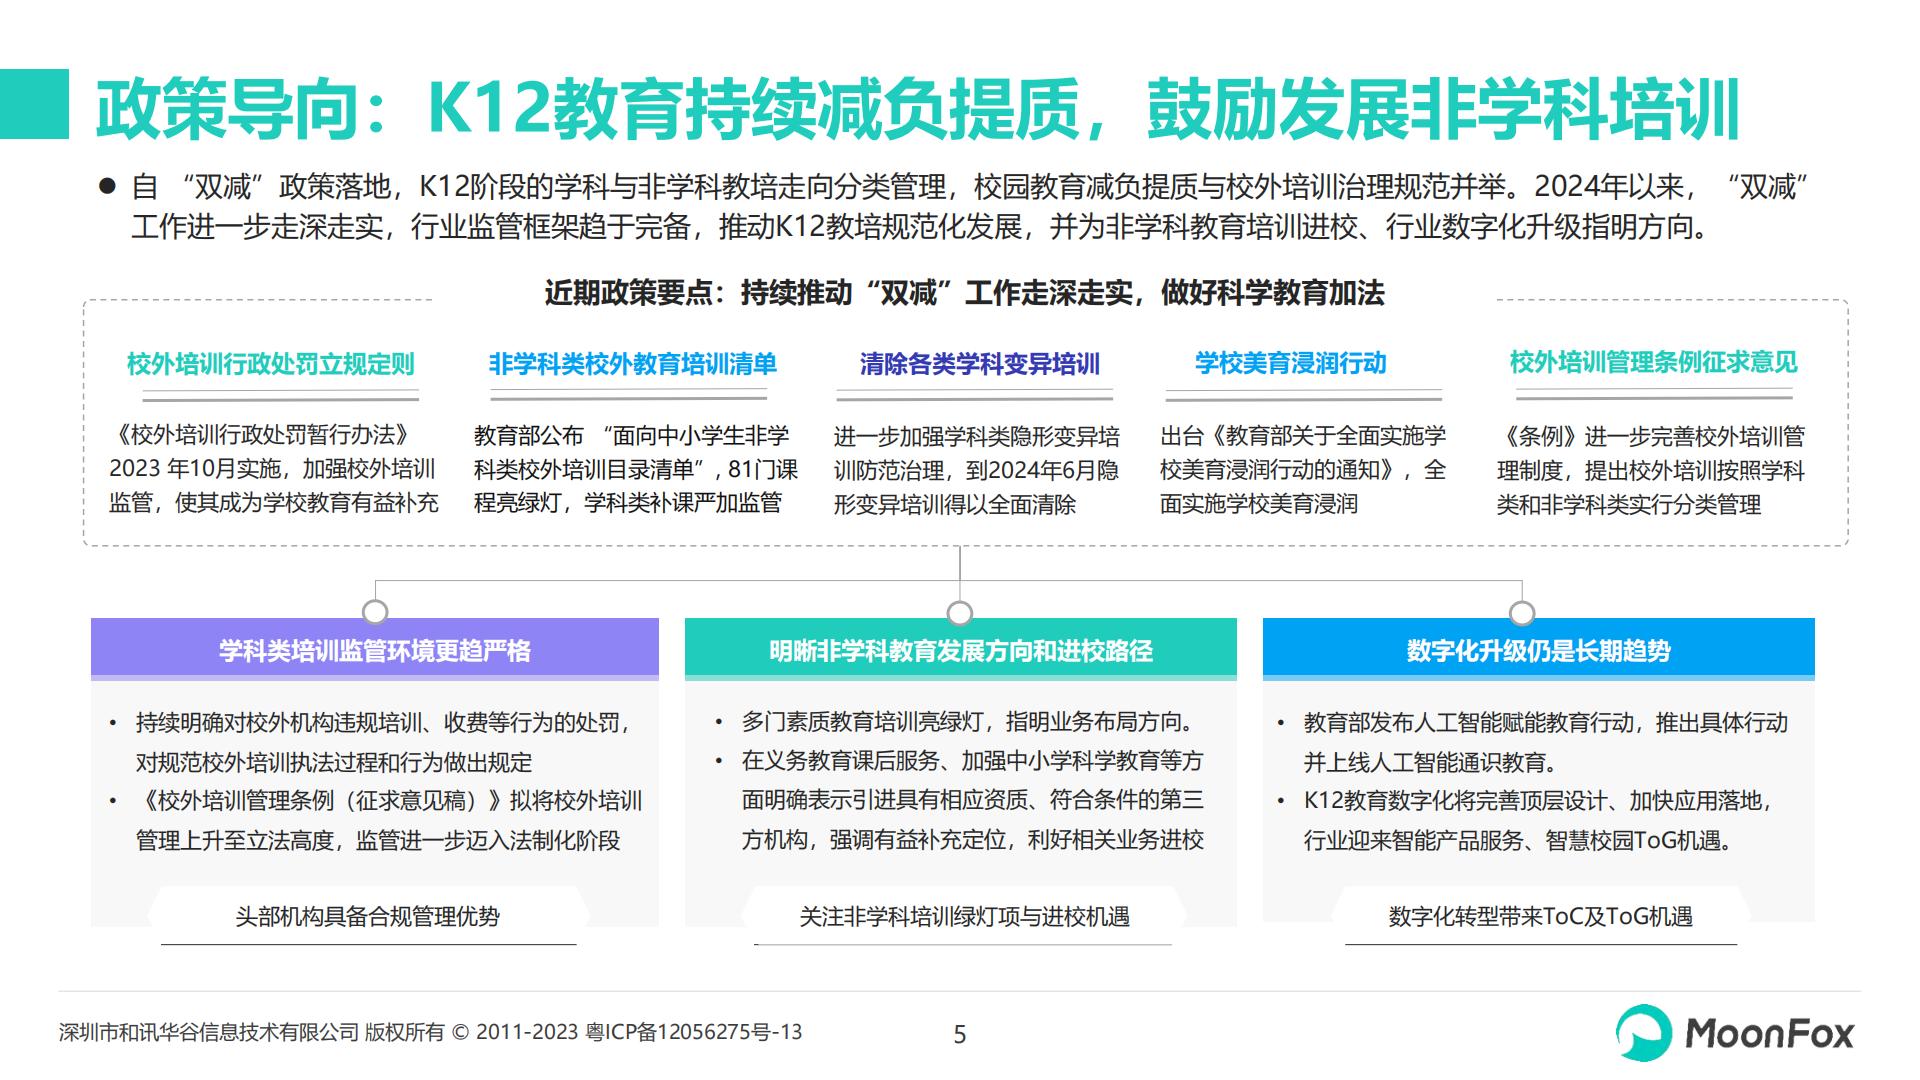Click the circle node above the purple header

[x=375, y=611]
